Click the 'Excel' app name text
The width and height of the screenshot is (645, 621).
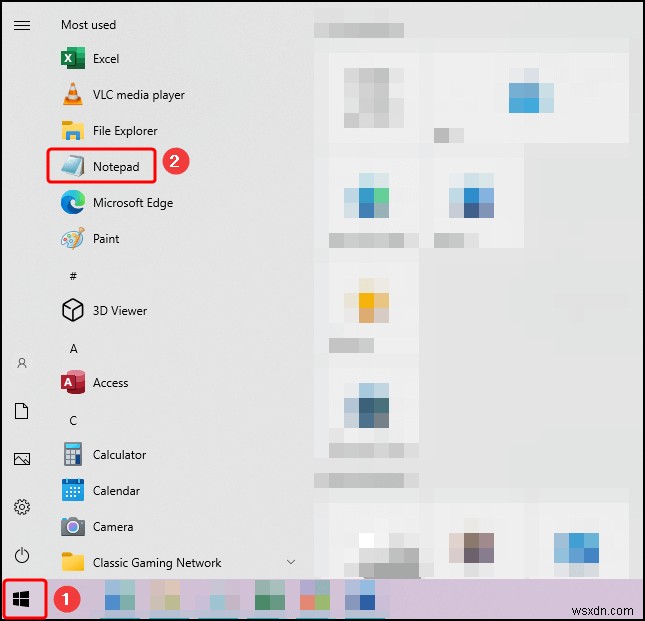pos(106,59)
